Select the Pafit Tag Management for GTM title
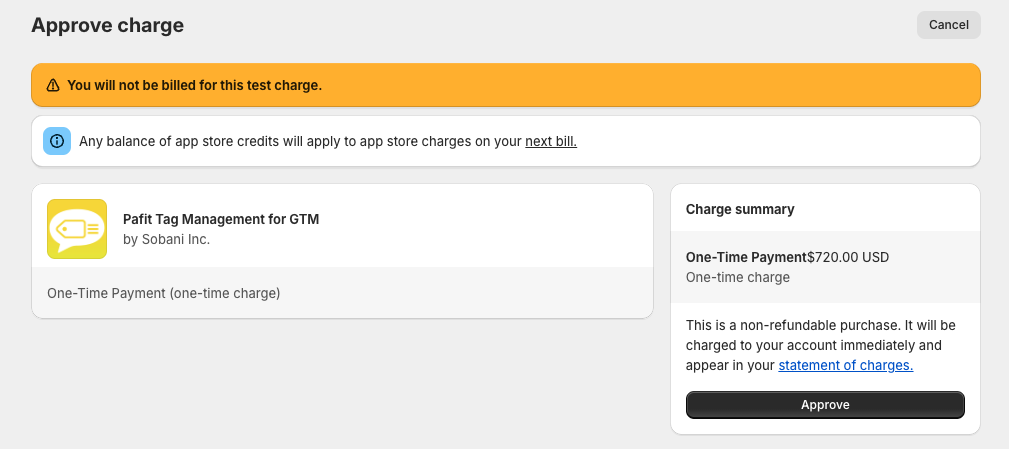The height and width of the screenshot is (449, 1009). [221, 219]
